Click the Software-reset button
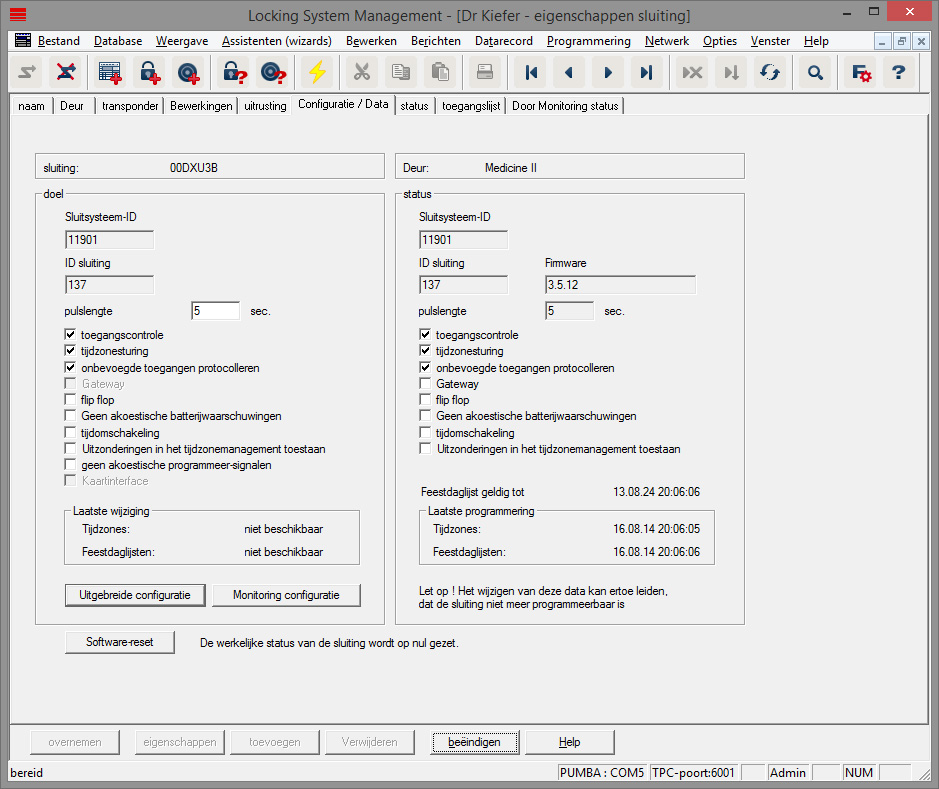 click(x=119, y=643)
